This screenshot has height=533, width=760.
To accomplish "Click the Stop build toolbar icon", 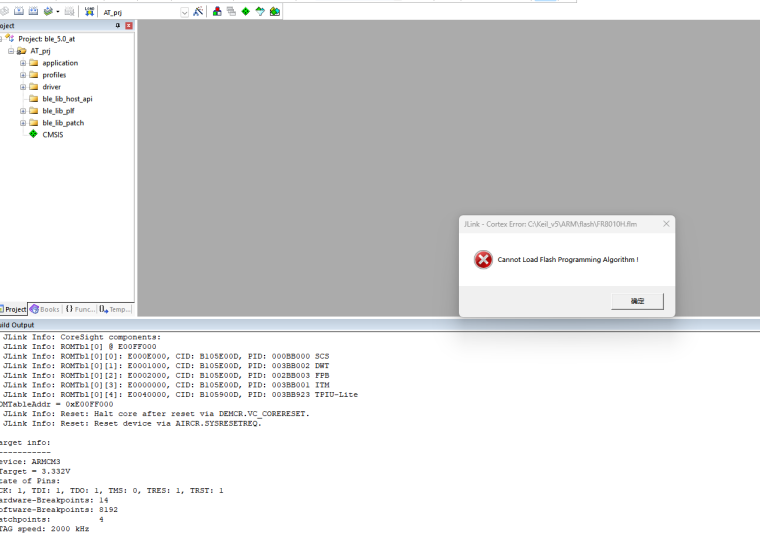I will pyautogui.click(x=69, y=11).
